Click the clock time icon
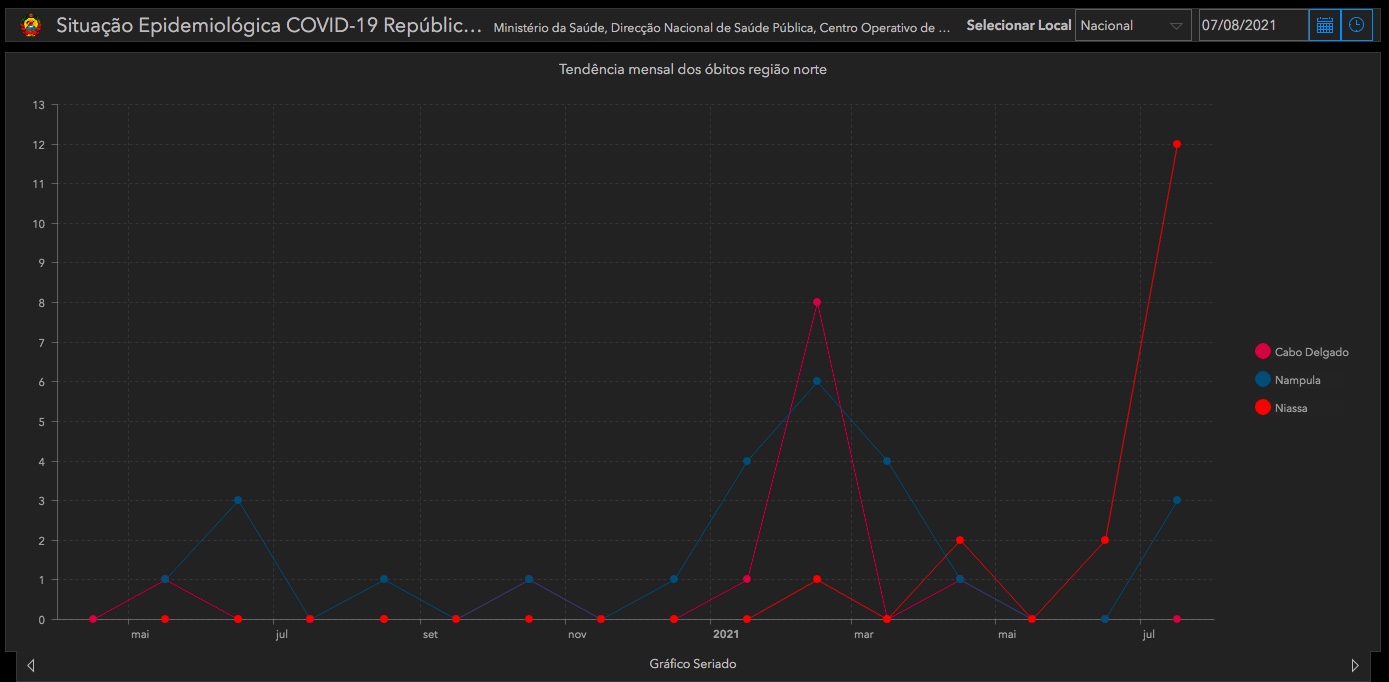 [x=1356, y=25]
